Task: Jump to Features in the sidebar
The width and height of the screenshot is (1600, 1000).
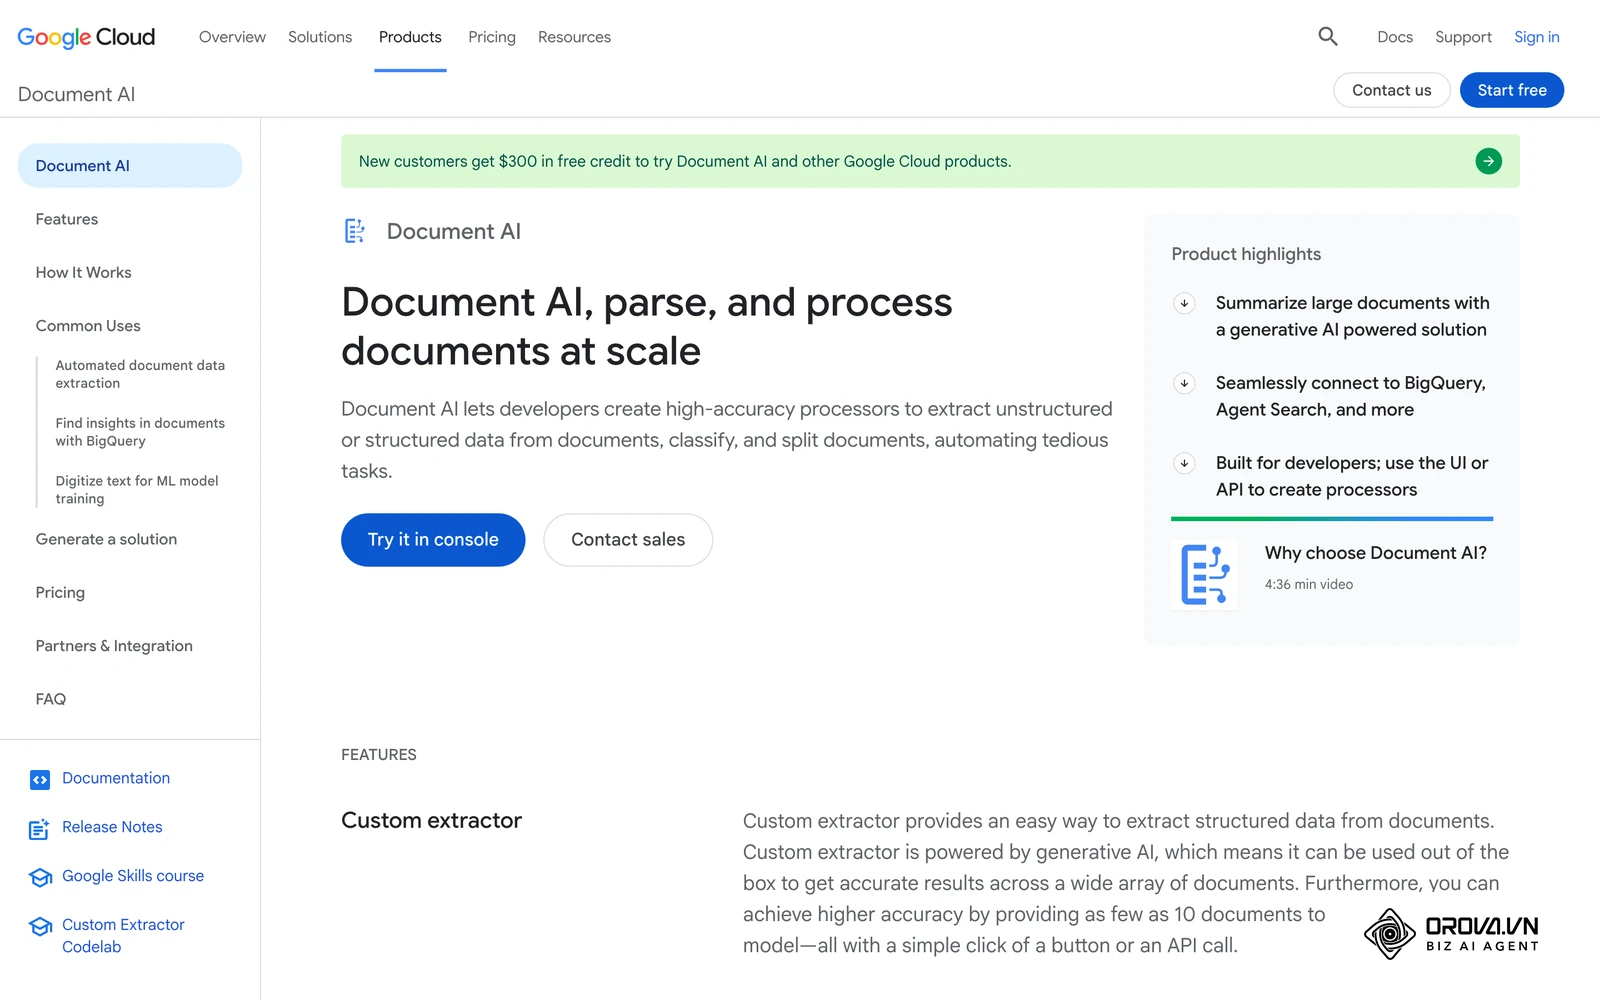Action: coord(67,219)
